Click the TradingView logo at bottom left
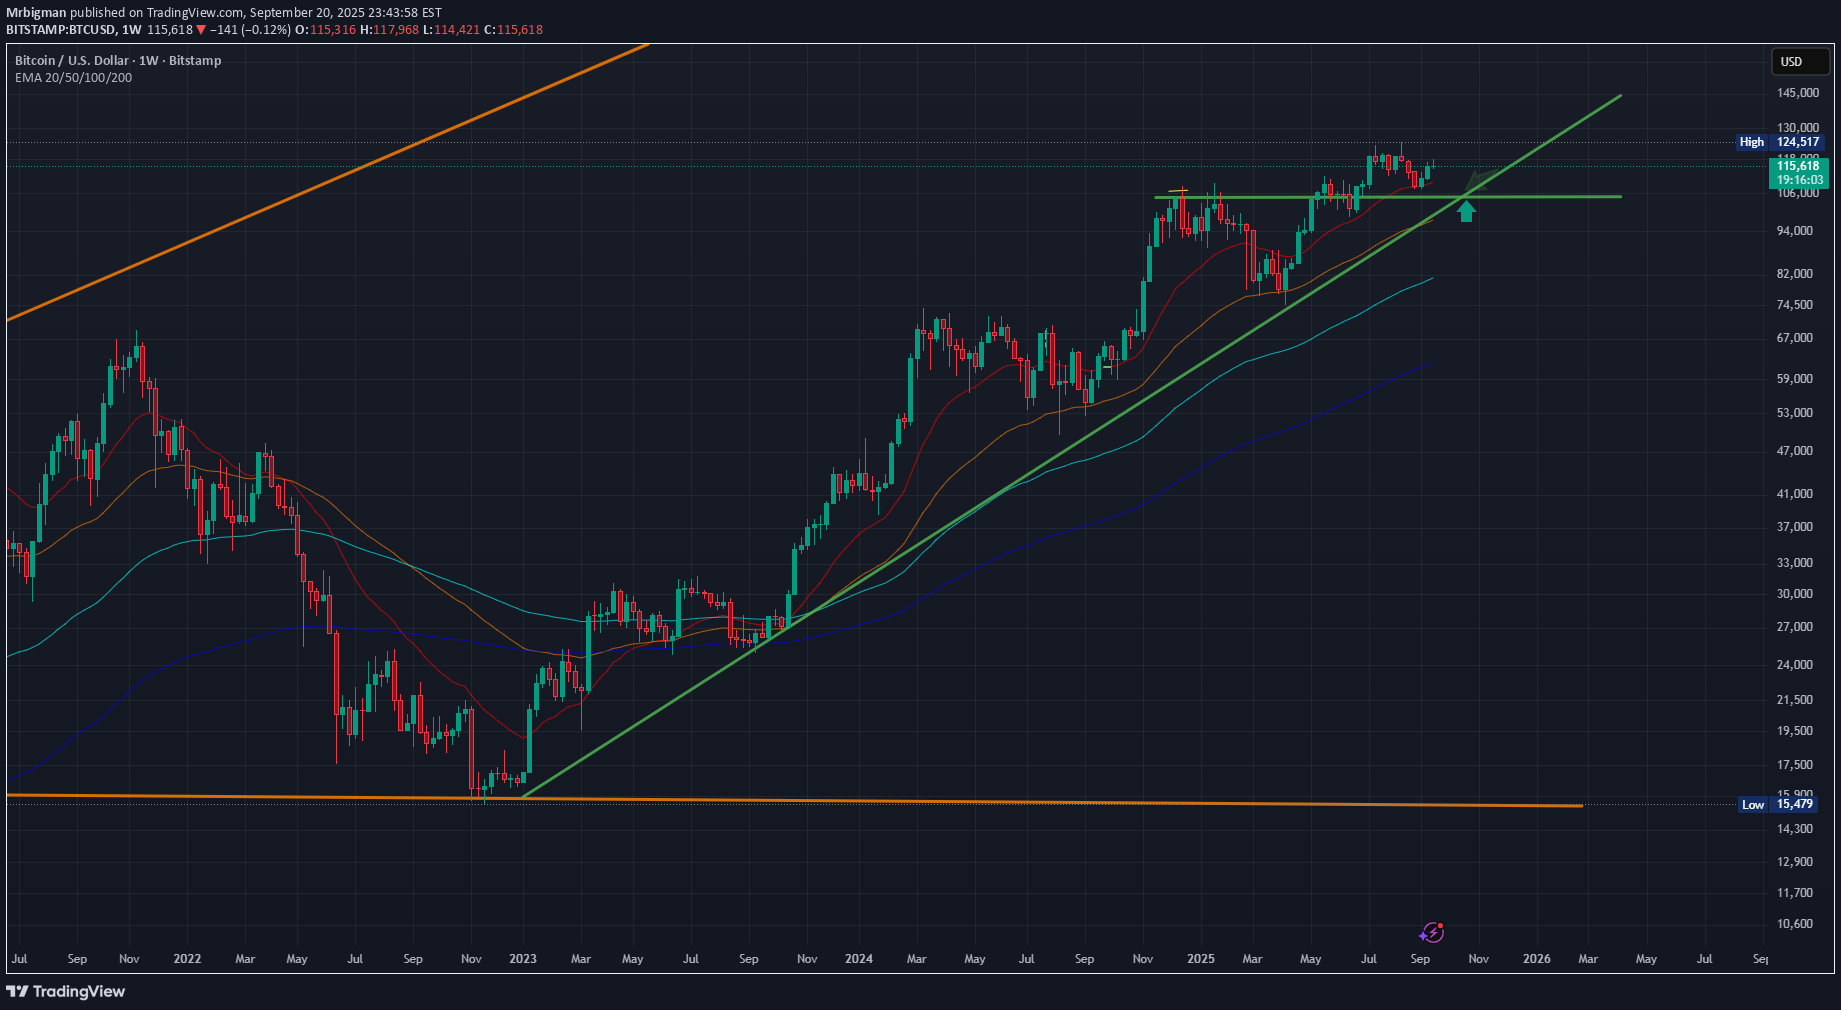 [x=66, y=991]
